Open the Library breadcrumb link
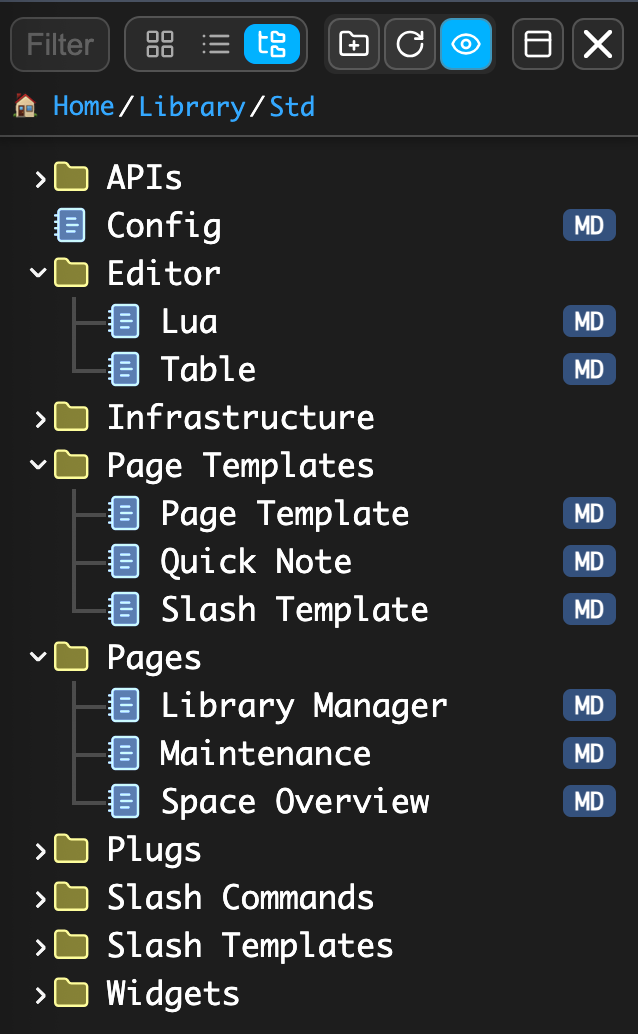 pyautogui.click(x=192, y=106)
